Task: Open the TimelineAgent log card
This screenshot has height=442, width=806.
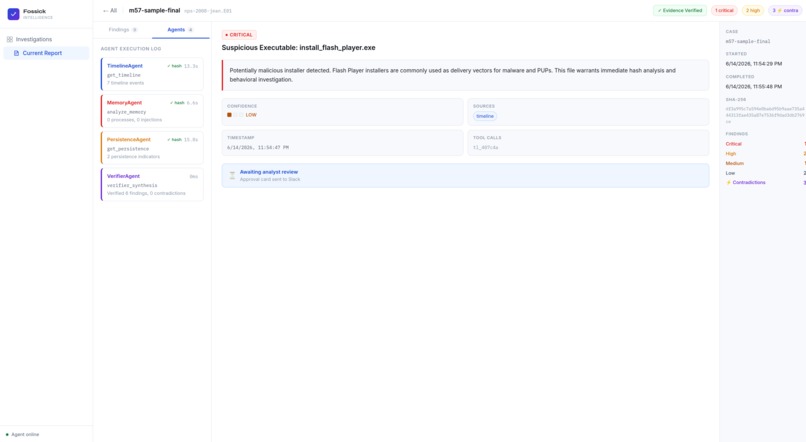Action: [x=152, y=74]
